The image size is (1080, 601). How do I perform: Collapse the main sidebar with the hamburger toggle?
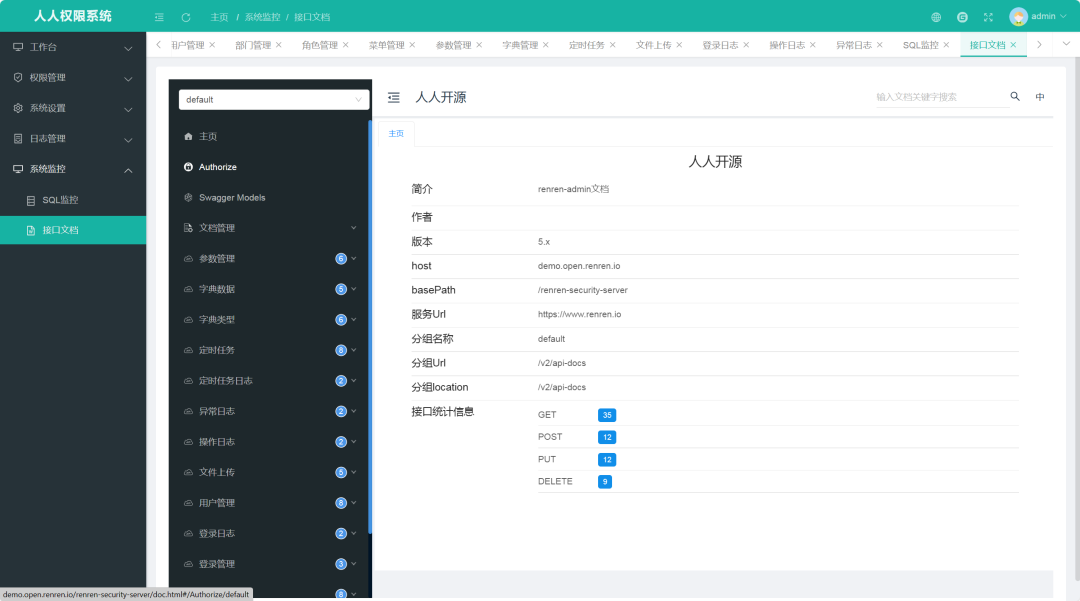[159, 16]
